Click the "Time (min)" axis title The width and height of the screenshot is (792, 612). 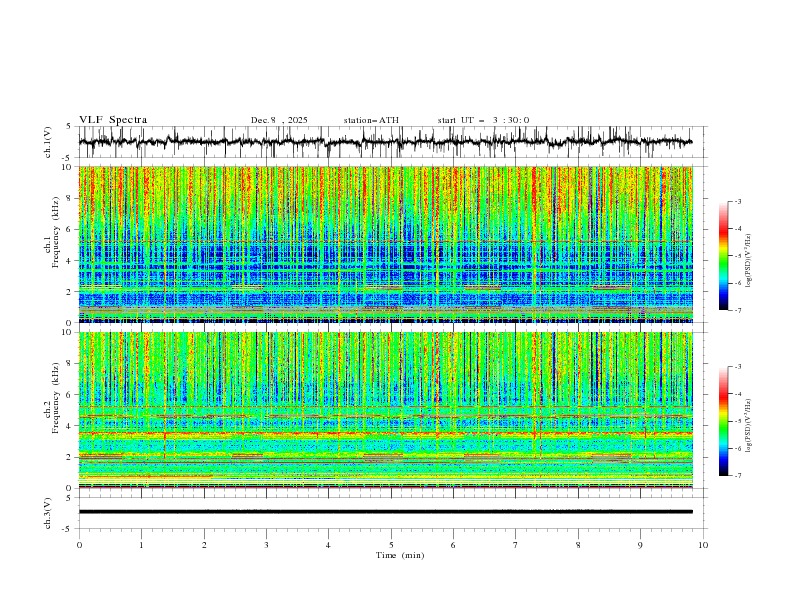[x=400, y=555]
